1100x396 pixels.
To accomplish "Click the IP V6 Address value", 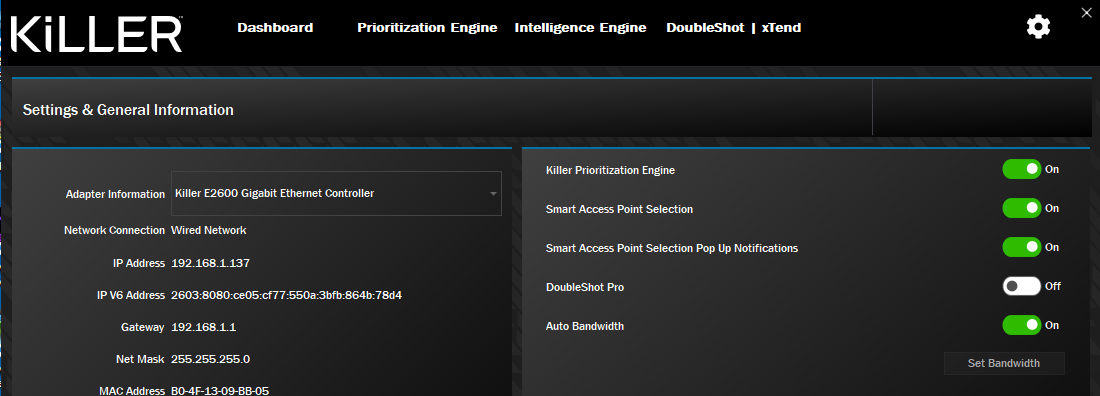I will [x=286, y=295].
